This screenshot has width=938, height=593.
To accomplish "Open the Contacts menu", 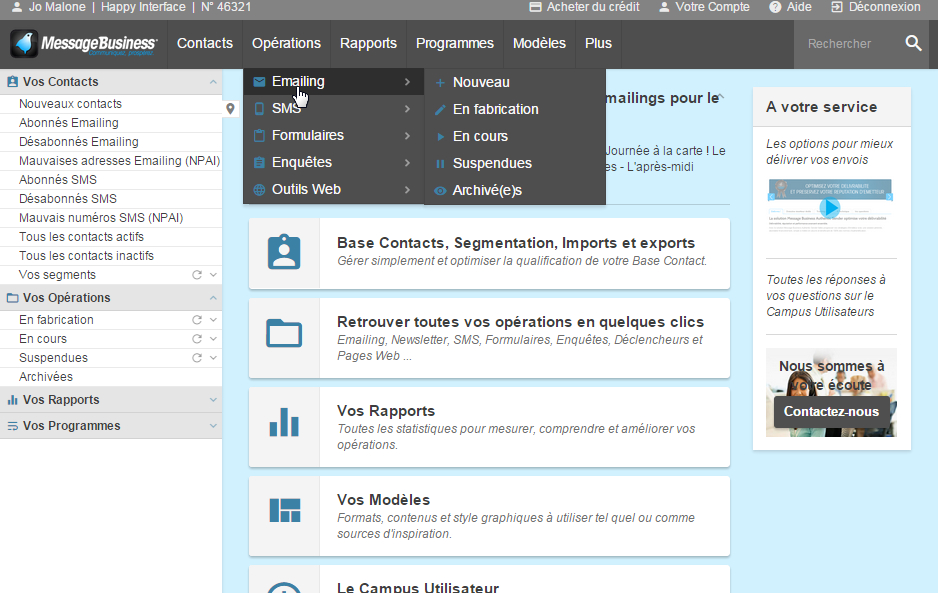I will [205, 44].
